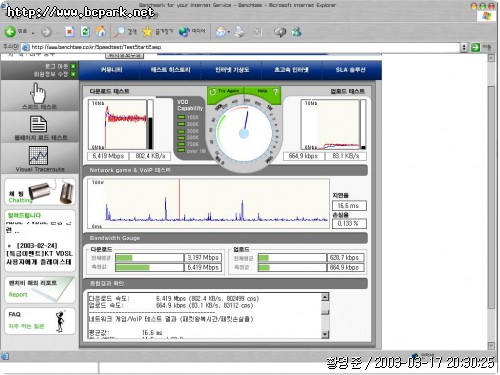Click the green Go arrow button
This screenshot has height=375, width=500.
pos(475,47)
